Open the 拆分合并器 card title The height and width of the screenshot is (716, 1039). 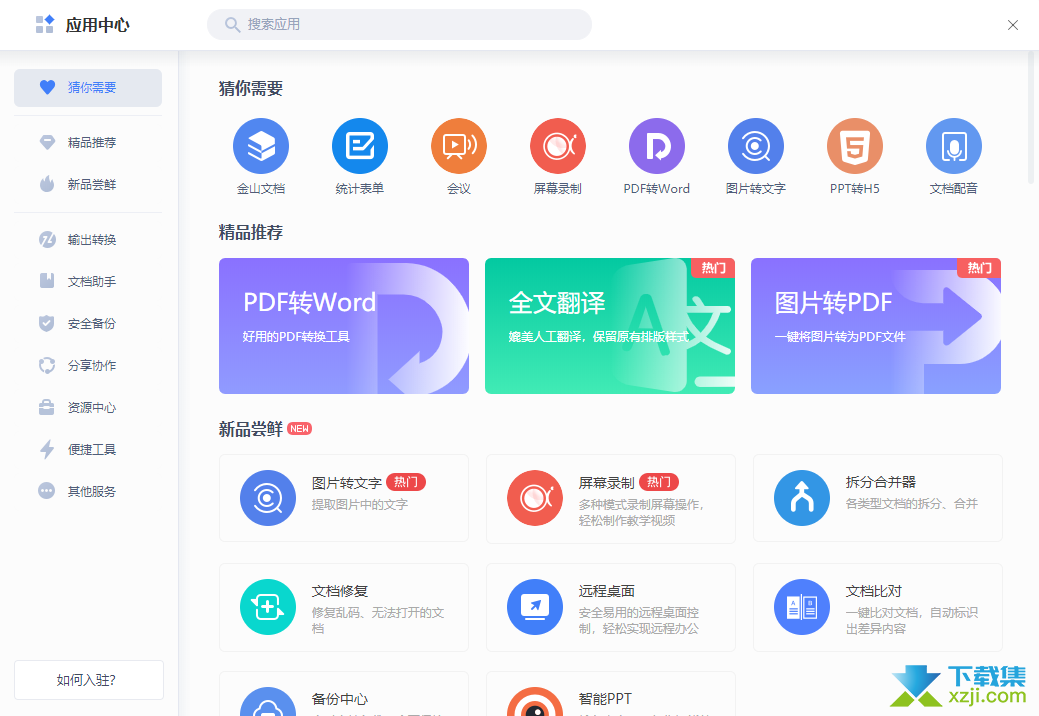(x=881, y=482)
